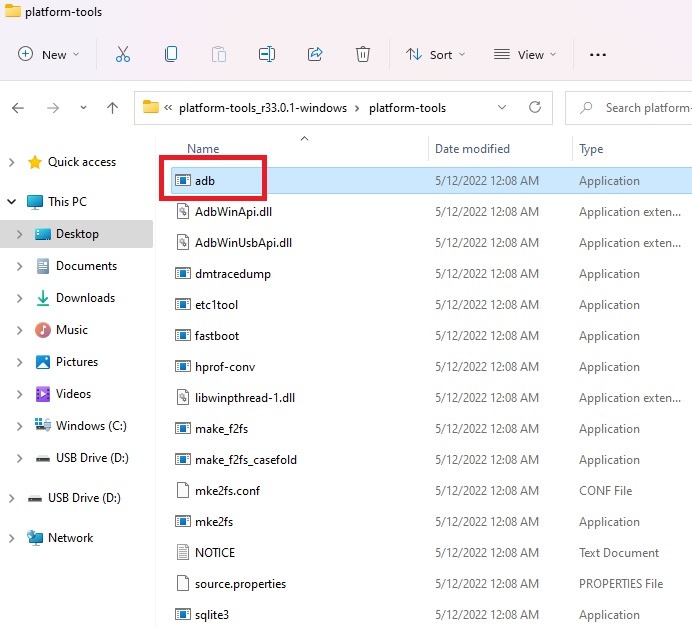Click the Search platform-tools field

click(x=628, y=108)
